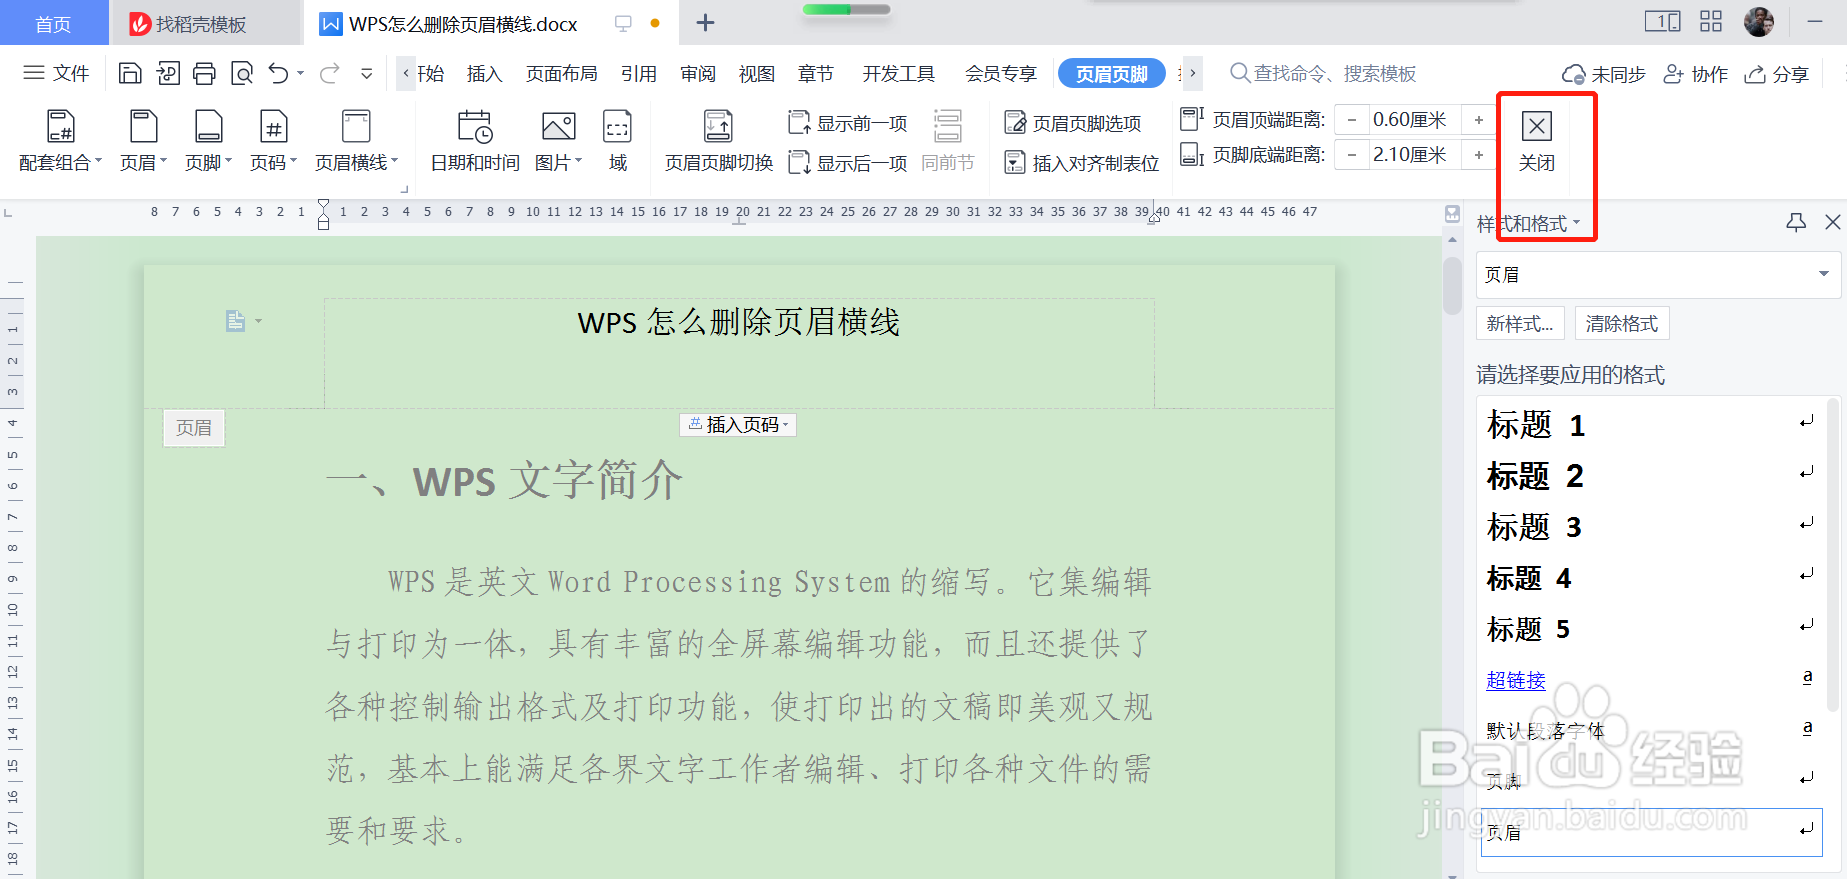Switch to the 开发工具 ribbon tab

click(899, 74)
